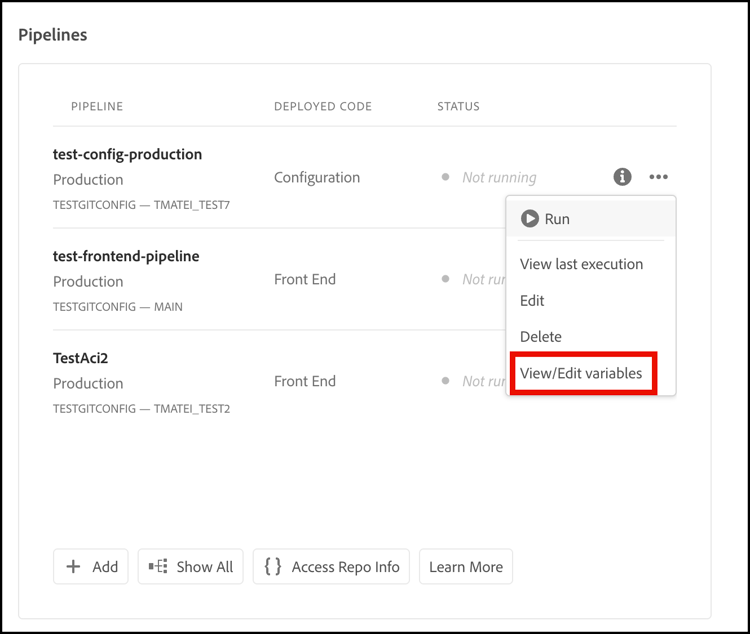Click the status dot on TestAci2 row

coord(446,381)
